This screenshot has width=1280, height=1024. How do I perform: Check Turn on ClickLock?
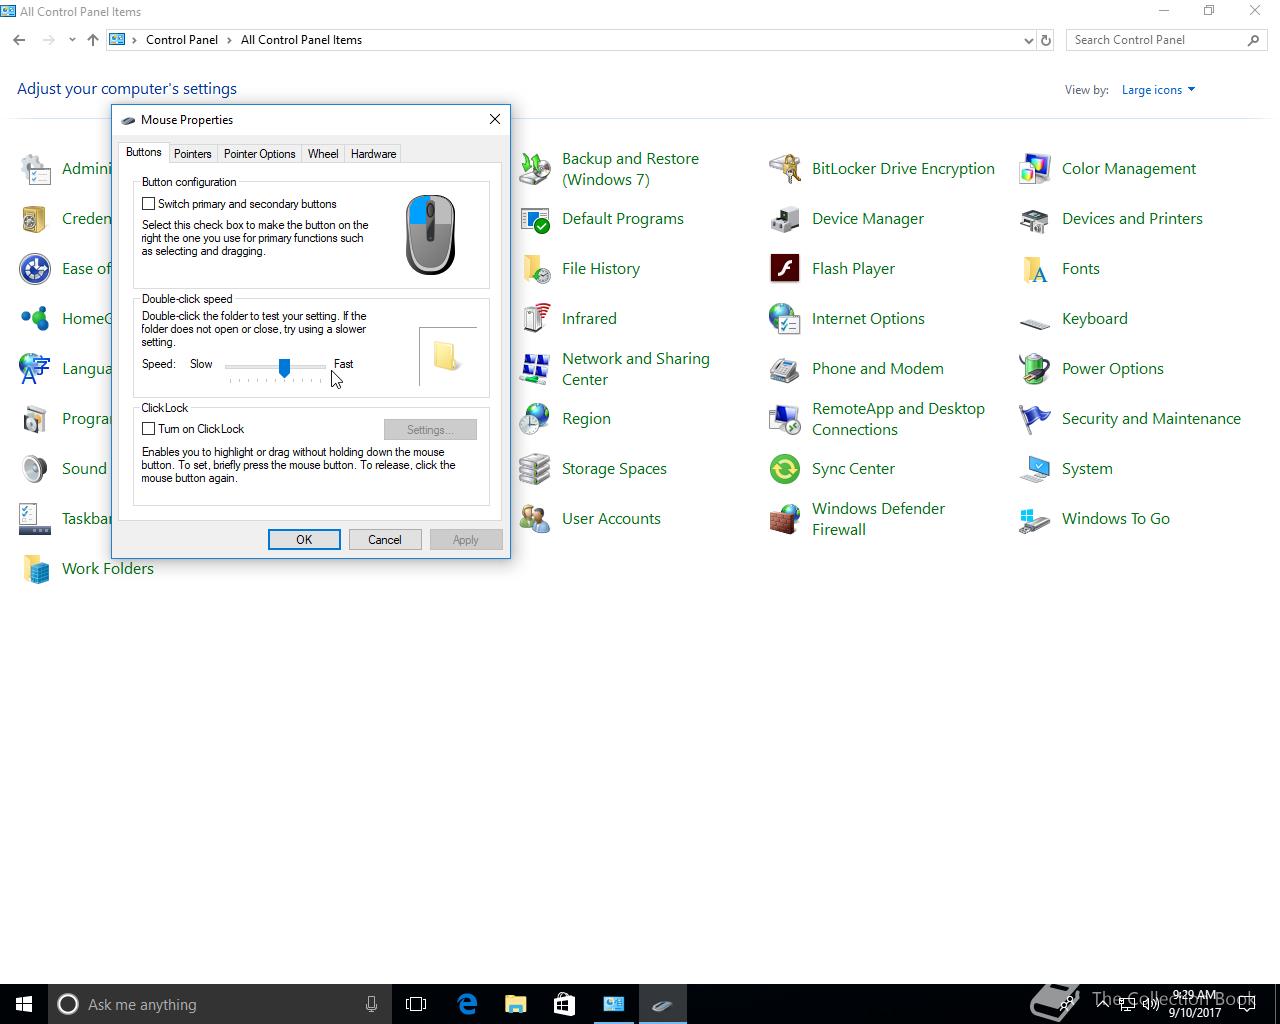point(148,429)
